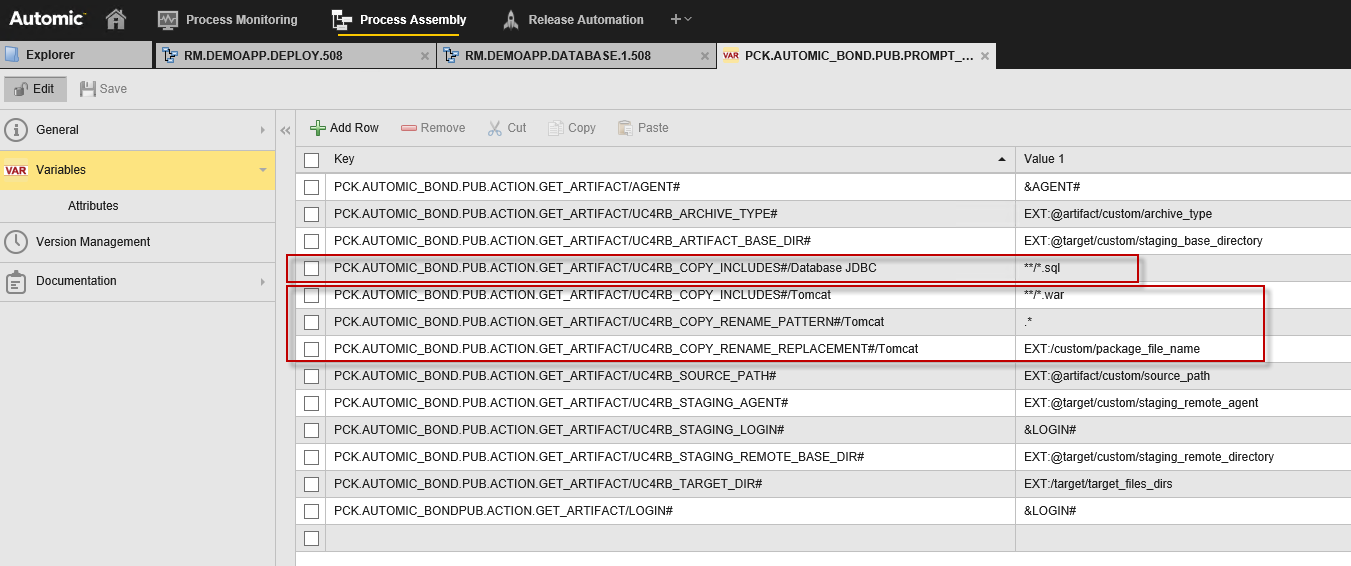This screenshot has height=566, width=1351.
Task: Check the UC4RB_SOURCE_PATH# row checkbox
Action: point(311,376)
